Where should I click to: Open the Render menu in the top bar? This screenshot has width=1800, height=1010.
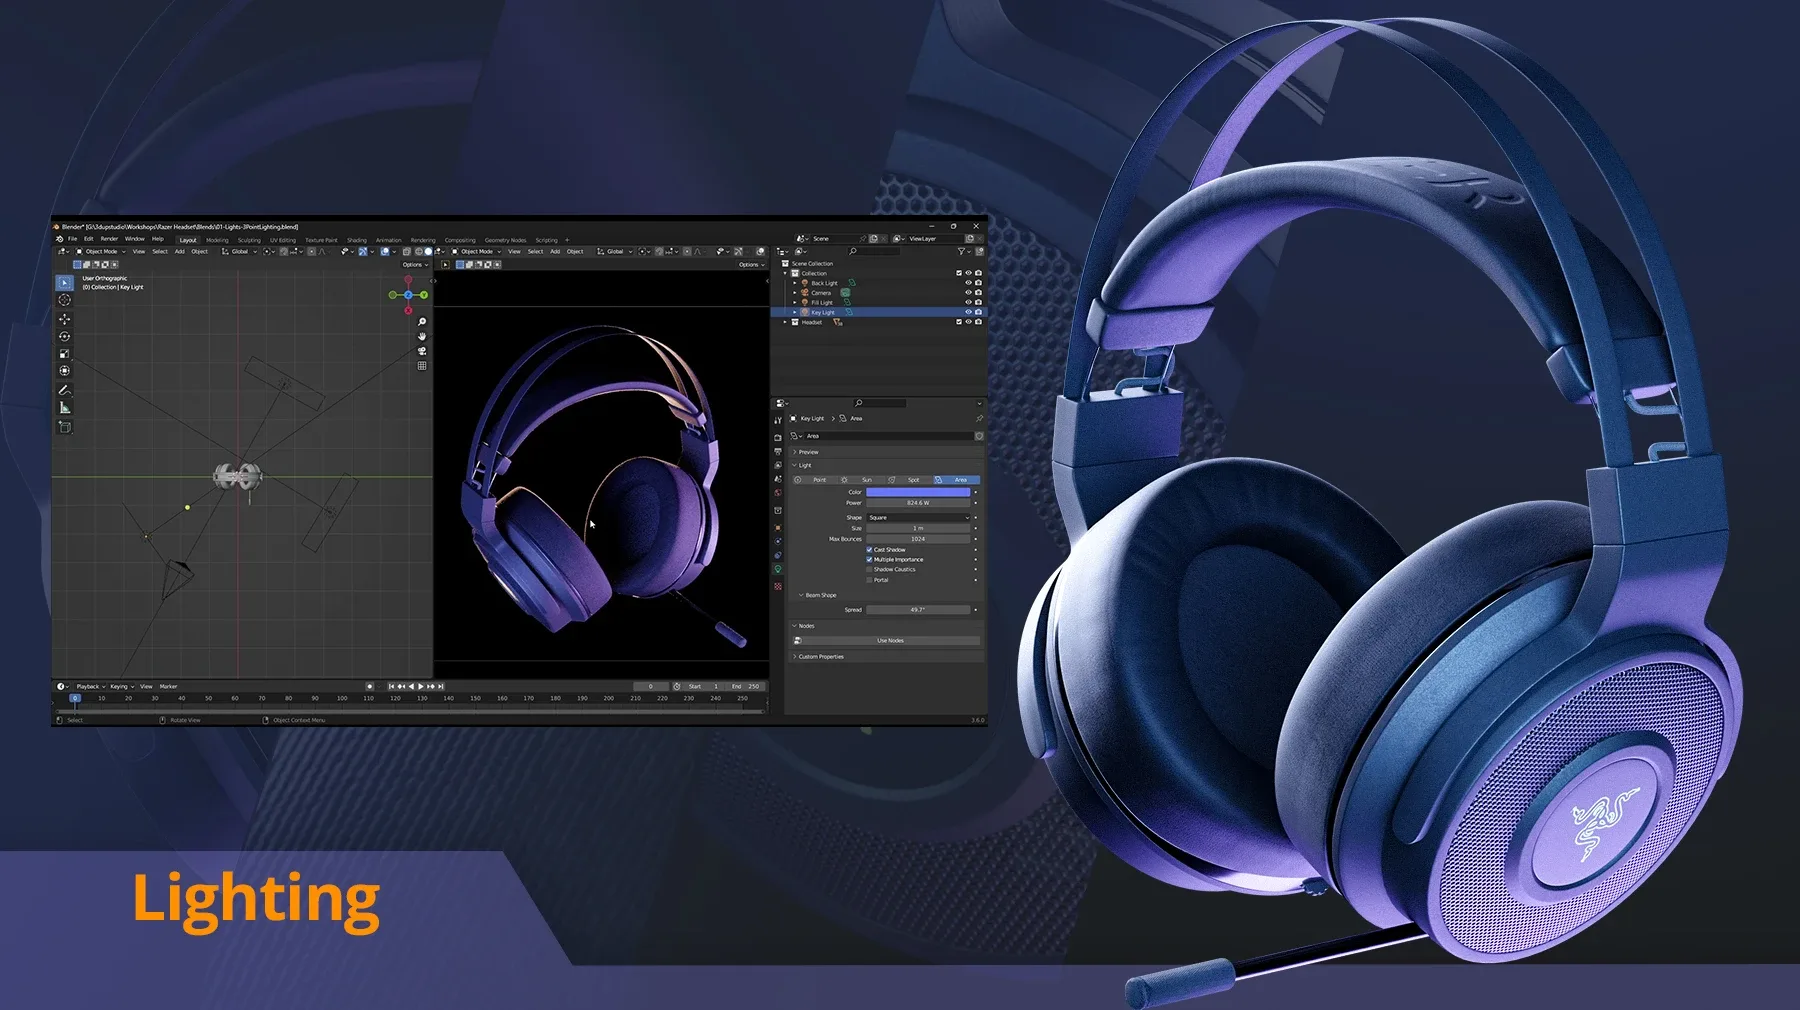click(x=110, y=239)
